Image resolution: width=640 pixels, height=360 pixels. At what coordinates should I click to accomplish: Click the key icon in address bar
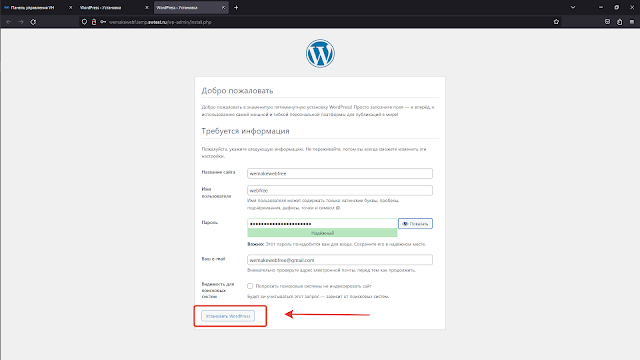point(103,22)
